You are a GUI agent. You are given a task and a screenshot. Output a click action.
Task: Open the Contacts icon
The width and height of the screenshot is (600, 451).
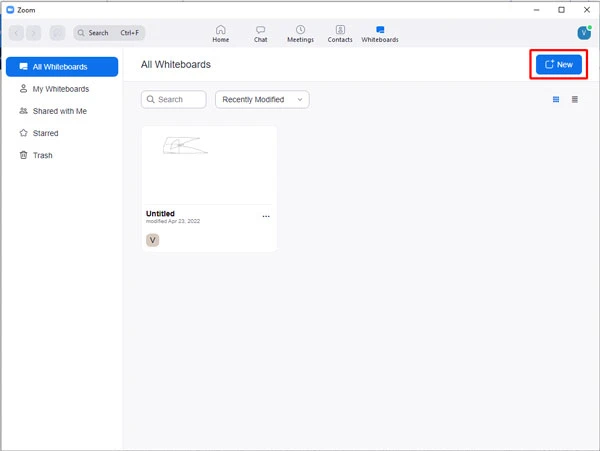click(340, 30)
